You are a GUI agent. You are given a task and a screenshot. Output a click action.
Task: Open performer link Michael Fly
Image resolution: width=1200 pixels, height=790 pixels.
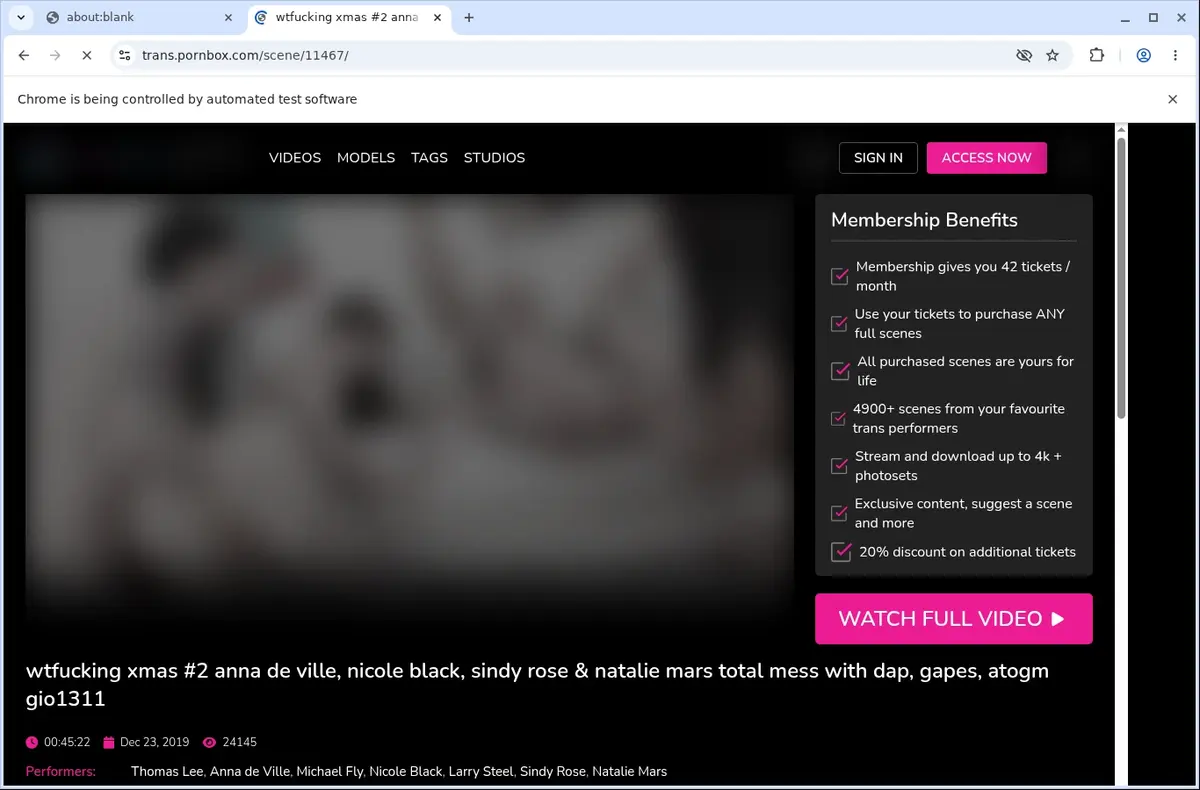point(329,772)
